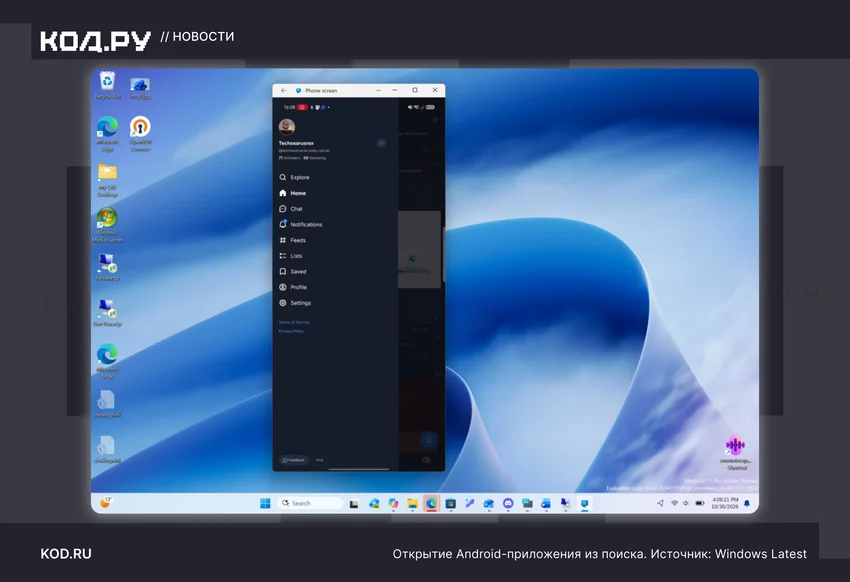Click the Terms of Service link
Screen dimensions: 850x582
(294, 322)
